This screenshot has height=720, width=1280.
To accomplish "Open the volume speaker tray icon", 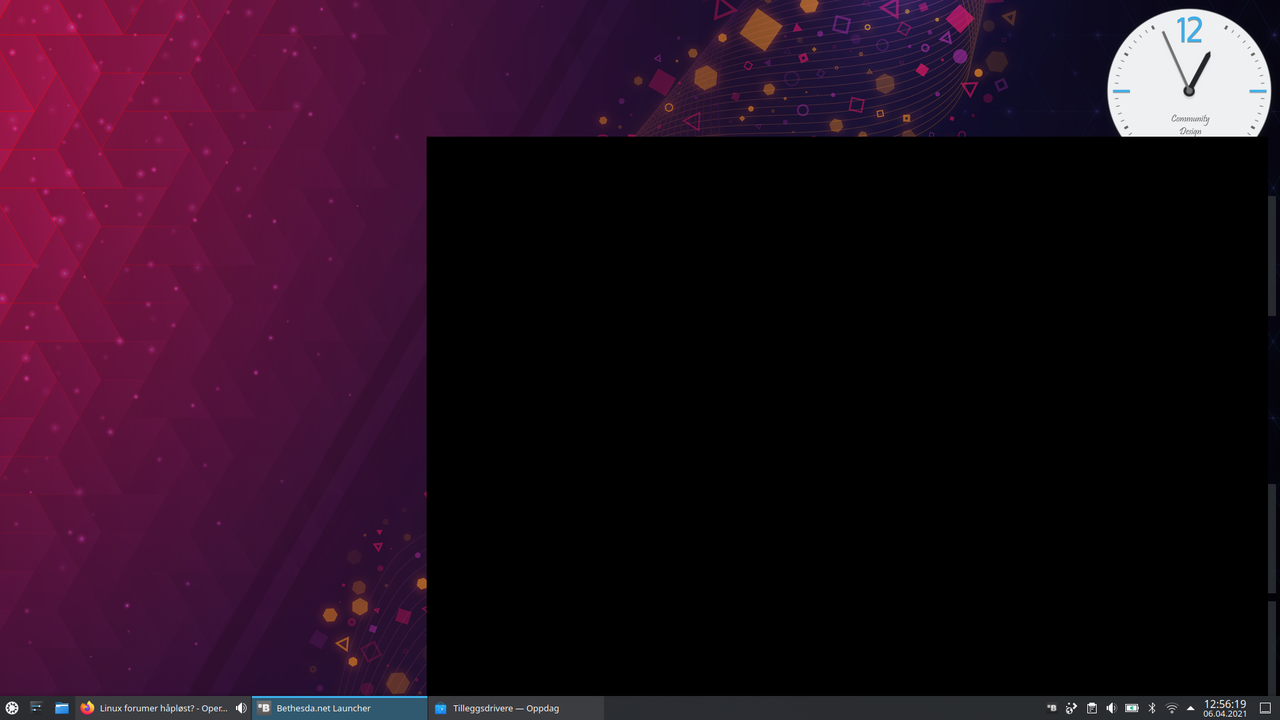I will point(1111,708).
